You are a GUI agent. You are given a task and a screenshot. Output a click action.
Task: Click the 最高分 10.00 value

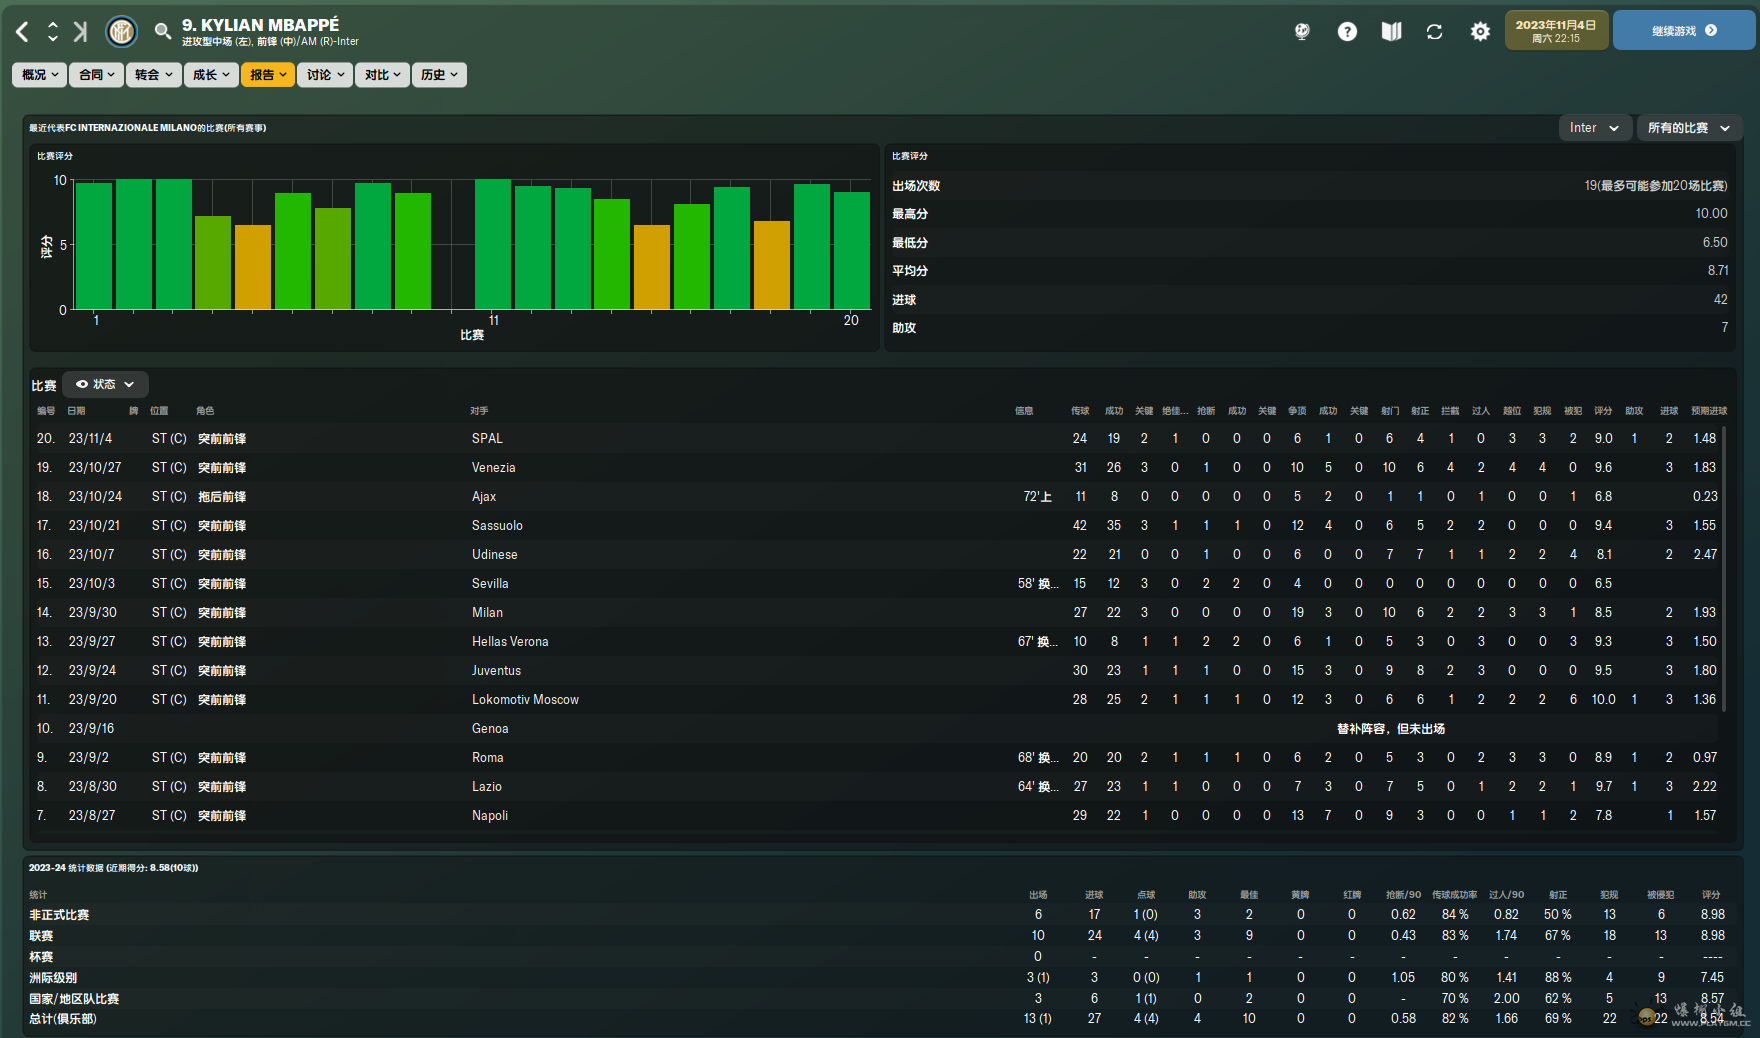(x=1711, y=214)
